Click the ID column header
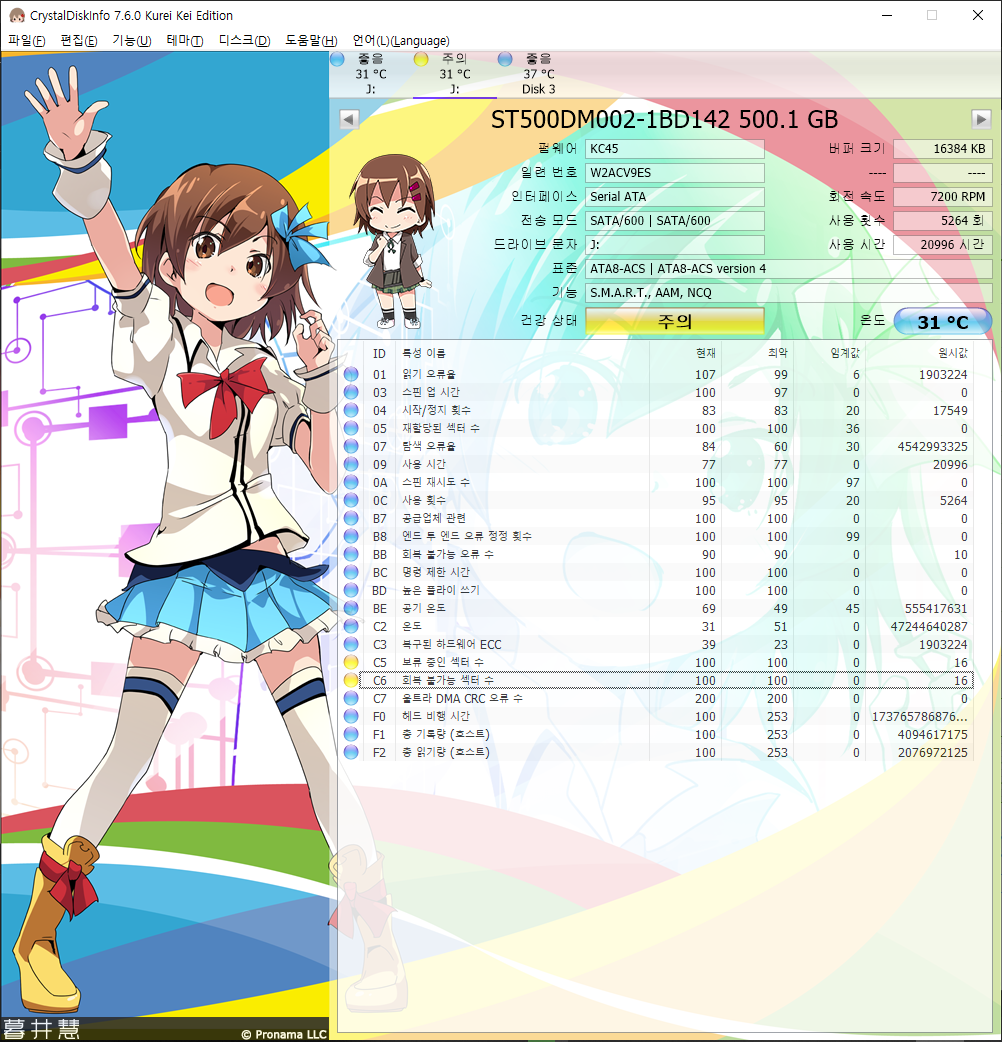 click(379, 354)
